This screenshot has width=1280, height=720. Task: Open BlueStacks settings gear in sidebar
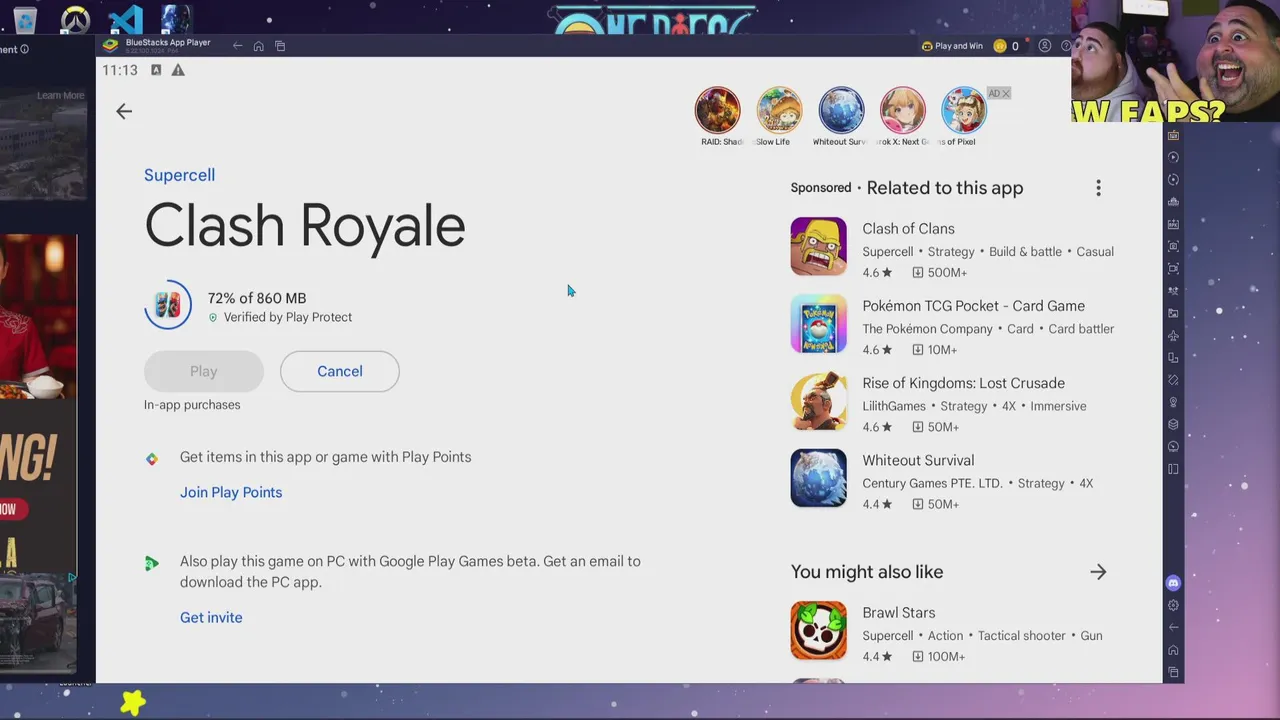click(1174, 605)
